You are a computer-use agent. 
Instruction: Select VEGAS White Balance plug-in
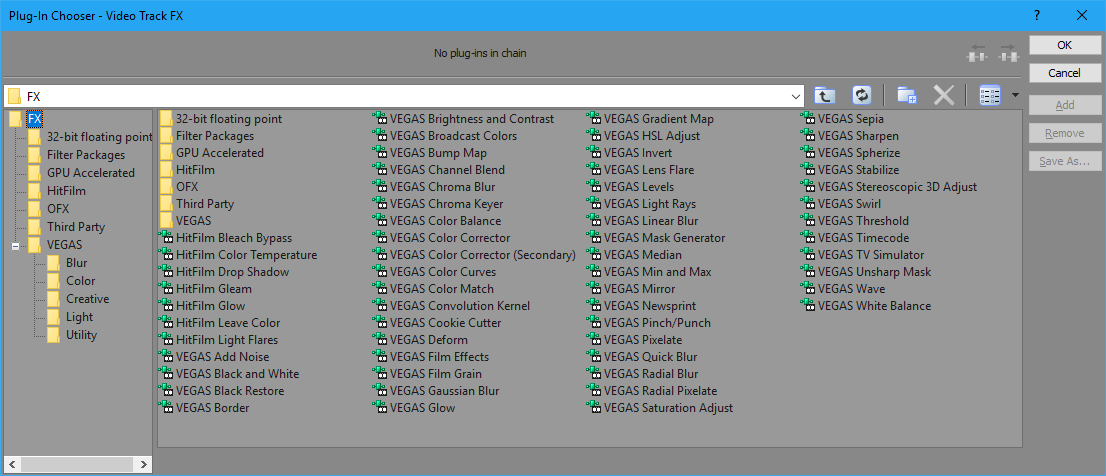[866, 305]
